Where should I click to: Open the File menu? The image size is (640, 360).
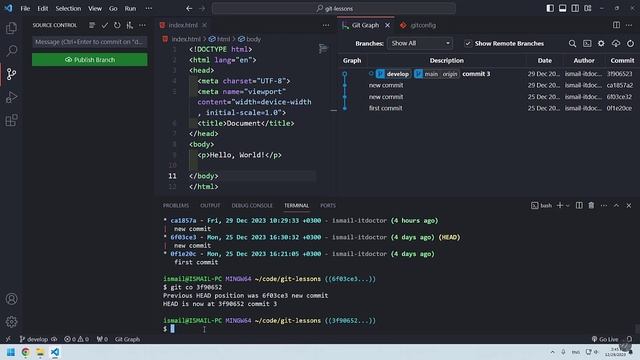[x=25, y=8]
